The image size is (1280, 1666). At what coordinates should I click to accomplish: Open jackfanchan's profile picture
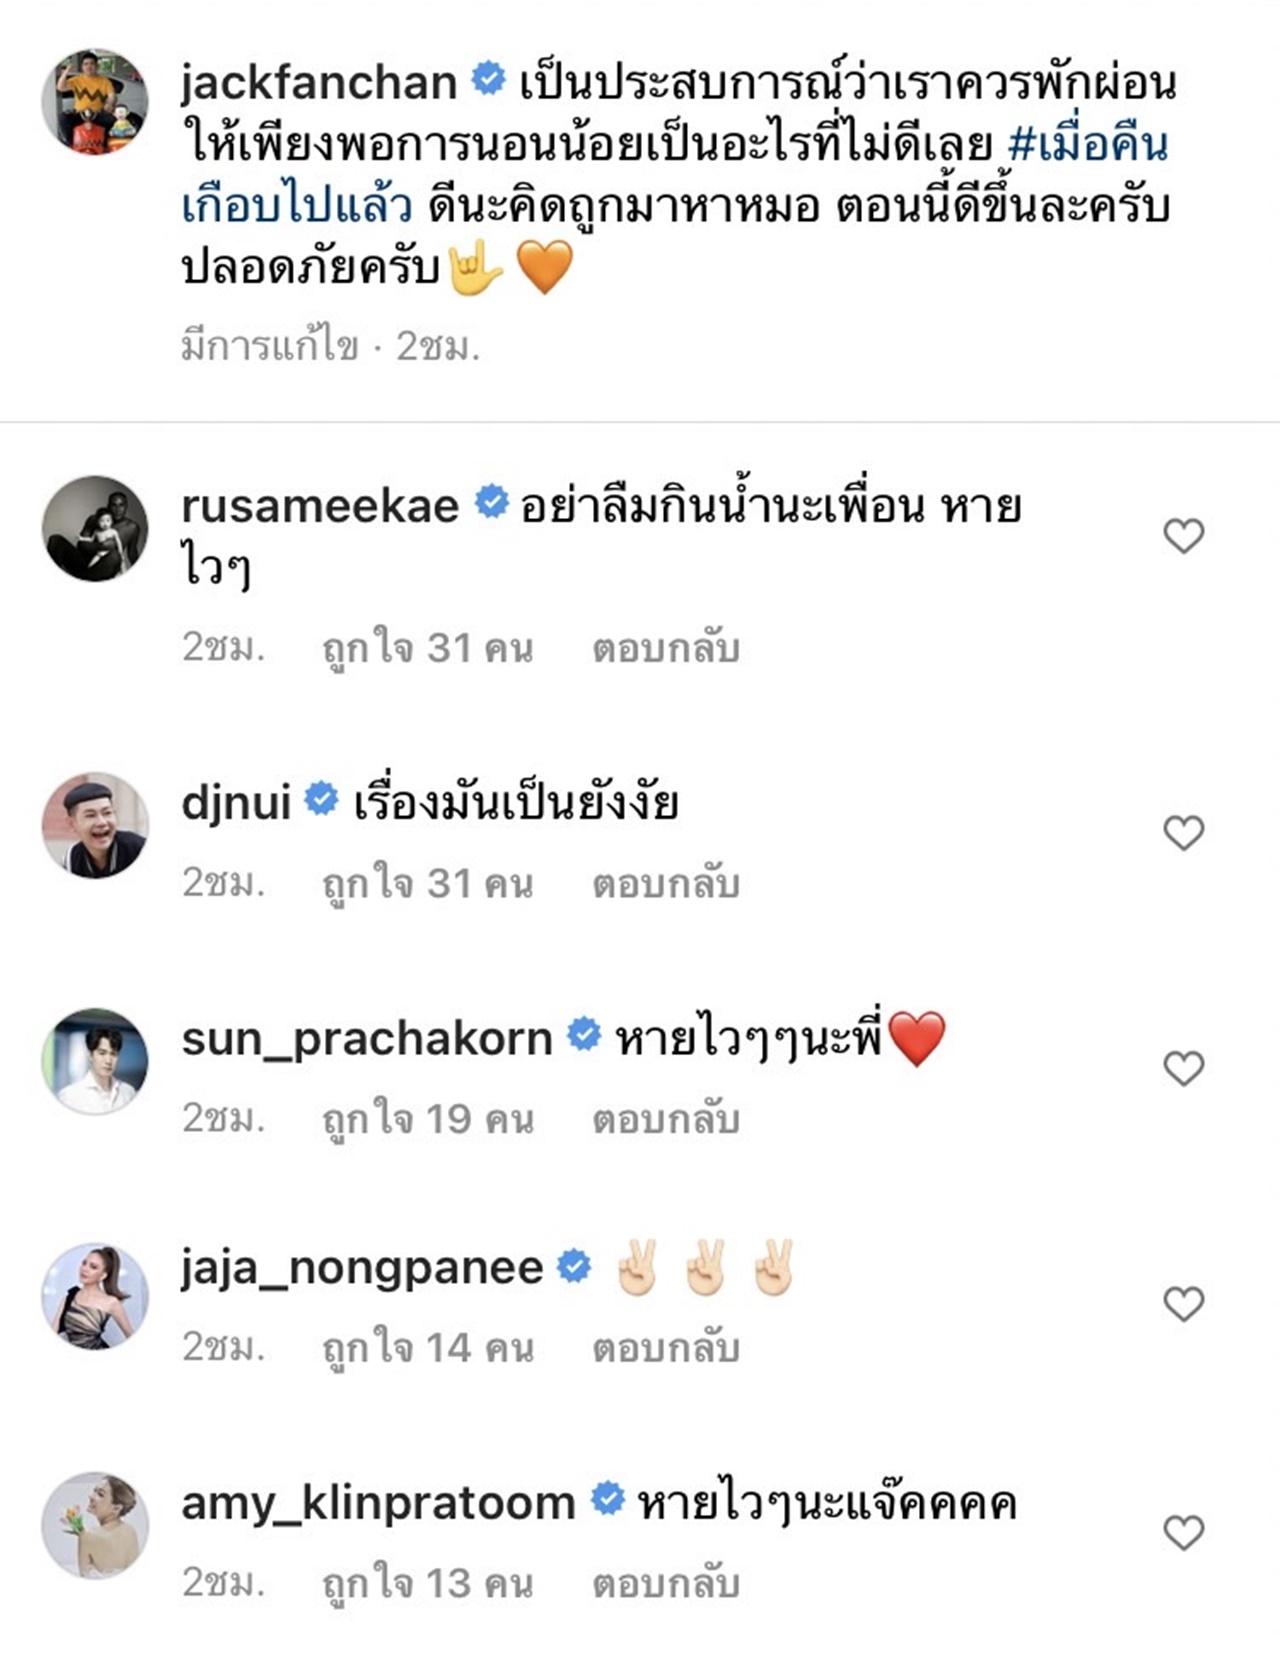pos(95,101)
